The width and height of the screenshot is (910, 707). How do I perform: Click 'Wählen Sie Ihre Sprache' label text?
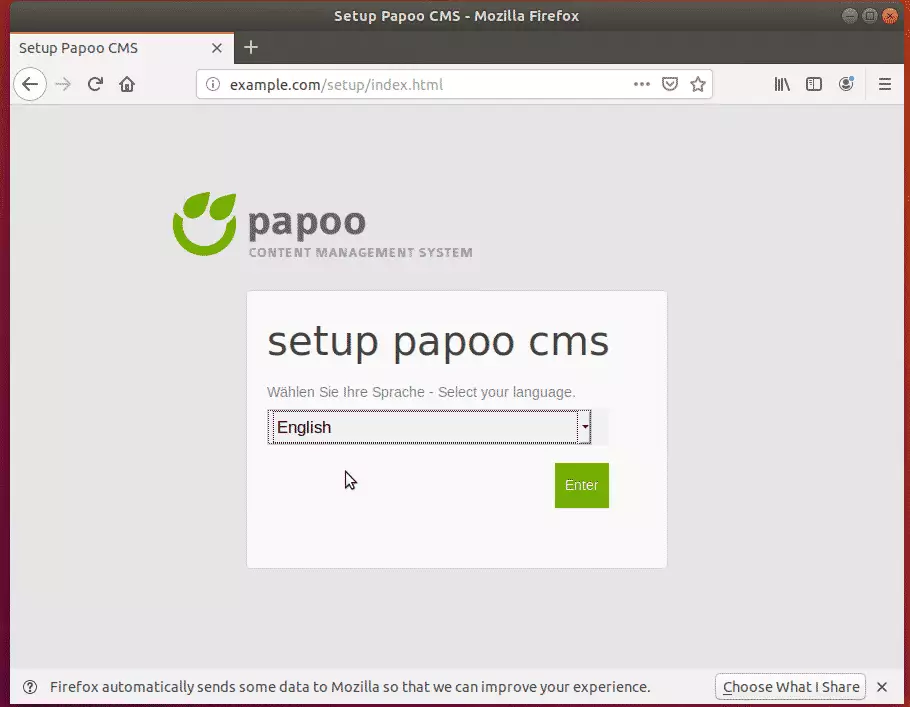tap(345, 392)
